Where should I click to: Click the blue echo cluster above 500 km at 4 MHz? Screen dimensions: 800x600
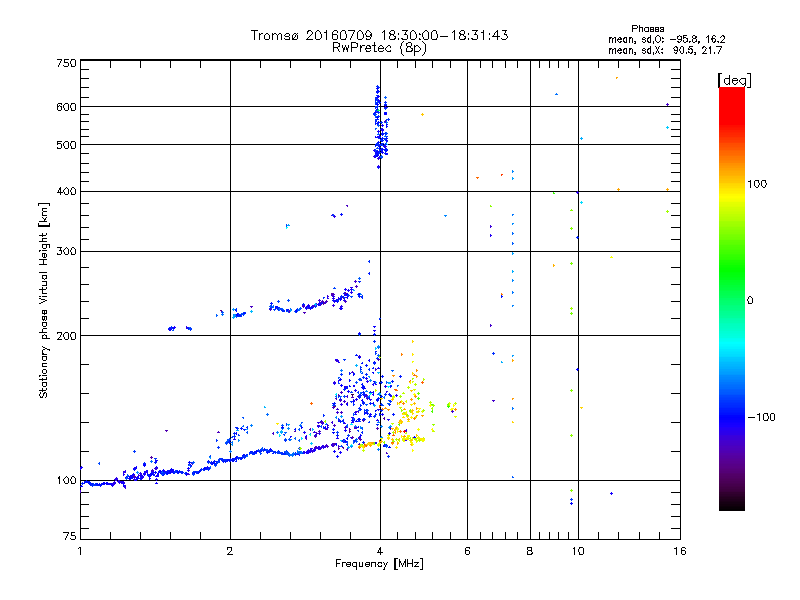point(381,128)
